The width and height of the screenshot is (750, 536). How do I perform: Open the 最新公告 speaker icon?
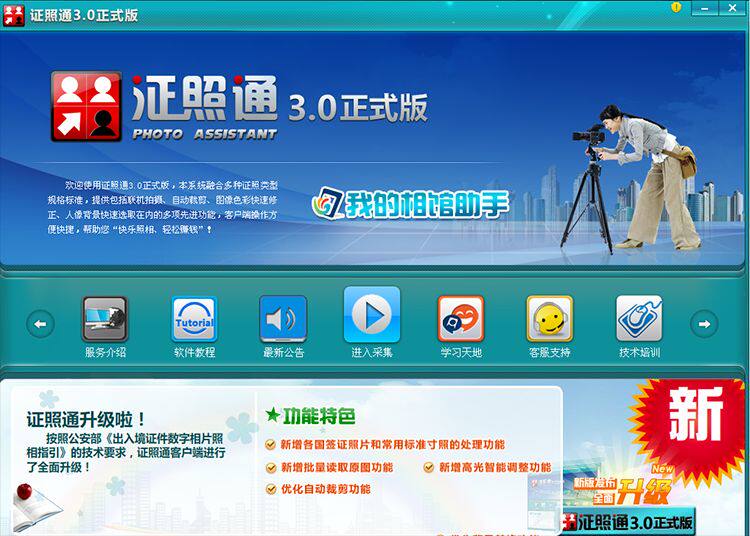283,318
